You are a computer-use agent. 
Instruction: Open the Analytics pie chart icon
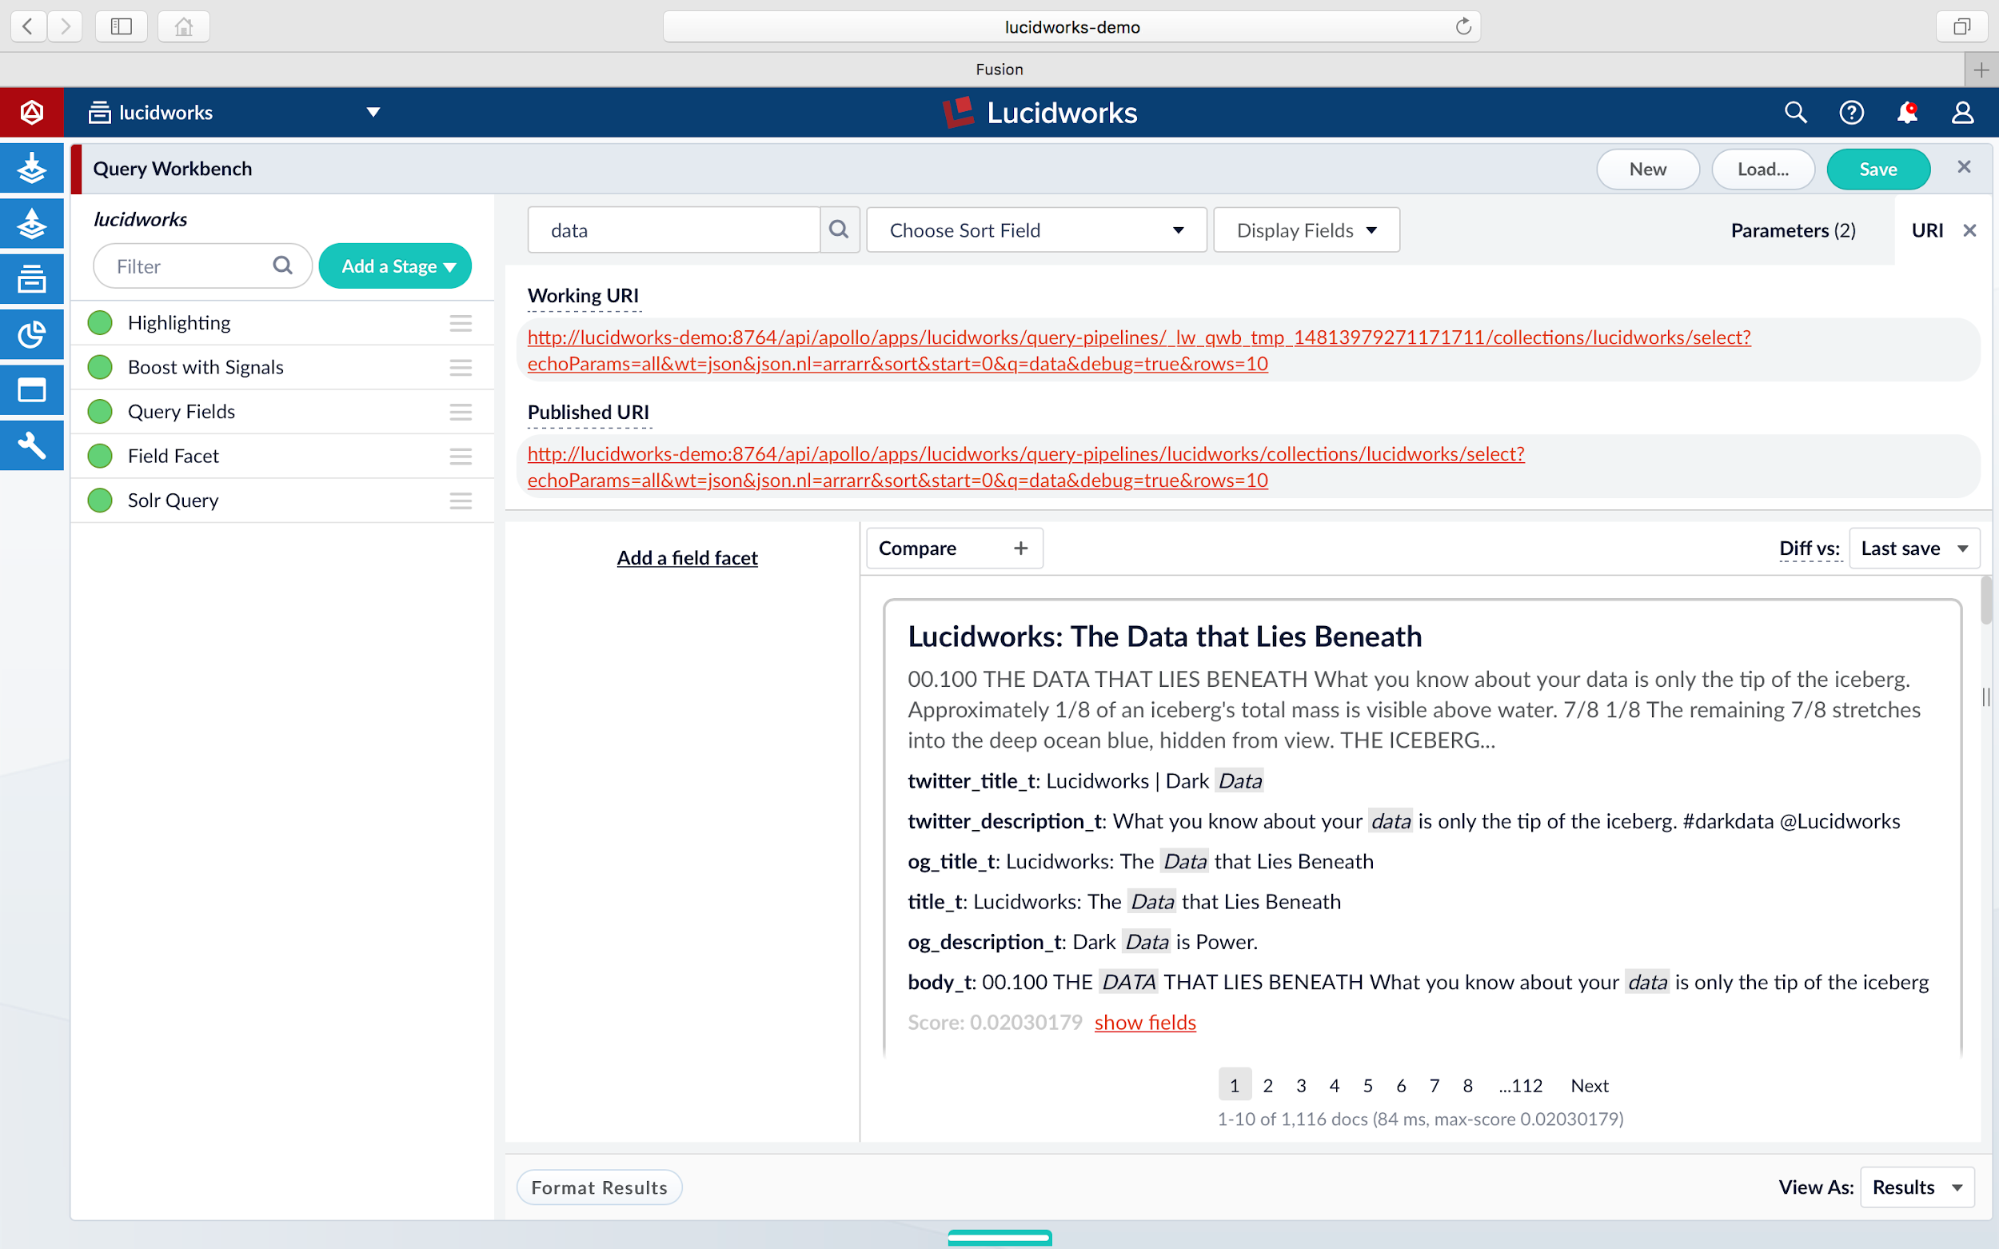(32, 334)
